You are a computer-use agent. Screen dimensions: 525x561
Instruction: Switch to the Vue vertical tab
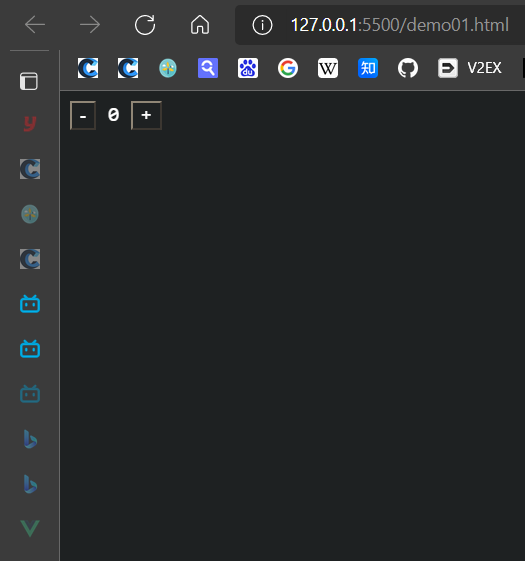click(30, 528)
